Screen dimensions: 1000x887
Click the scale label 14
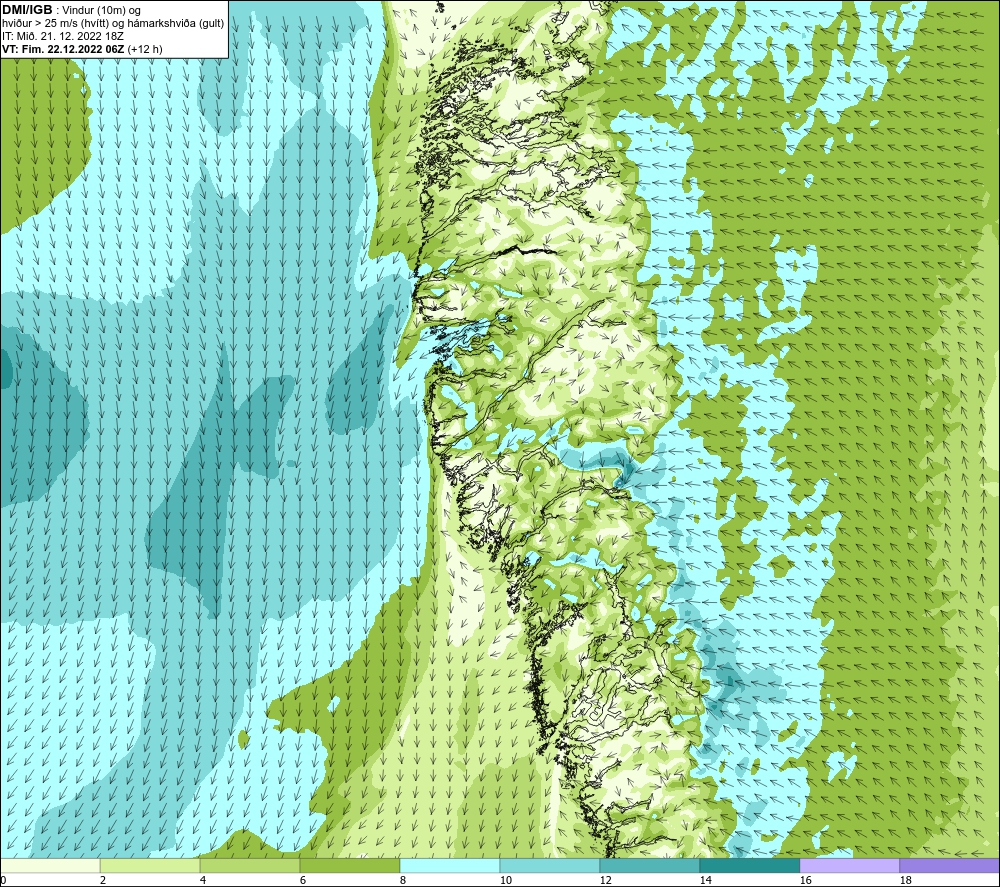pyautogui.click(x=705, y=881)
